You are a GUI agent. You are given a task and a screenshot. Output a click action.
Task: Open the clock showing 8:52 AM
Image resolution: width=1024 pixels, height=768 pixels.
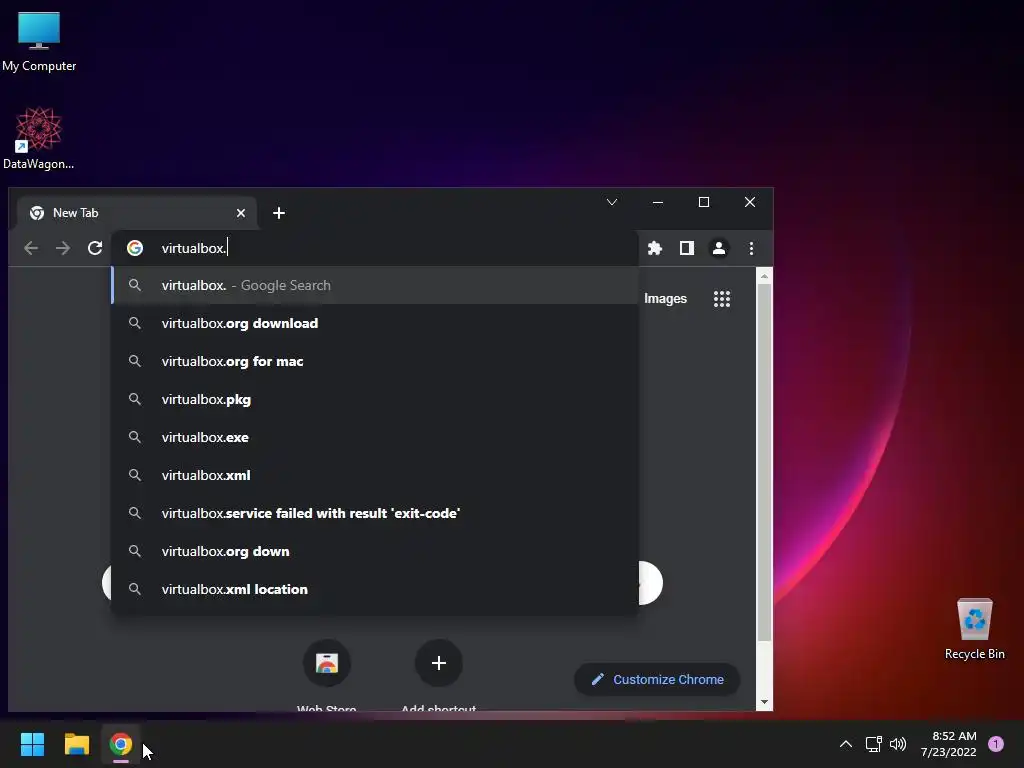point(949,744)
